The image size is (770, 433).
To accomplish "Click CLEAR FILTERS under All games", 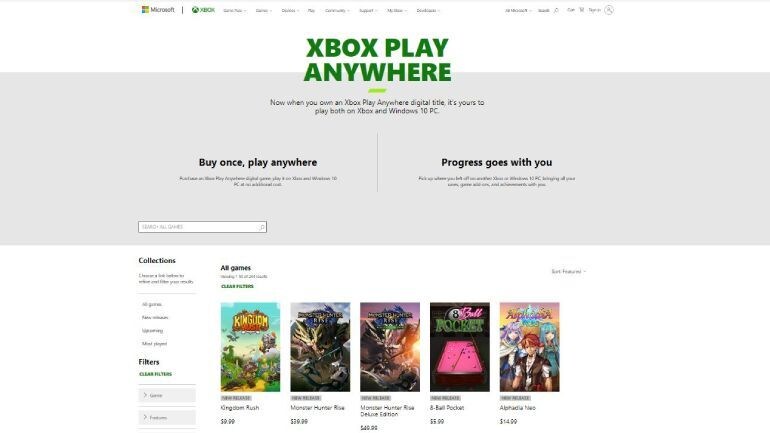I will pos(237,286).
